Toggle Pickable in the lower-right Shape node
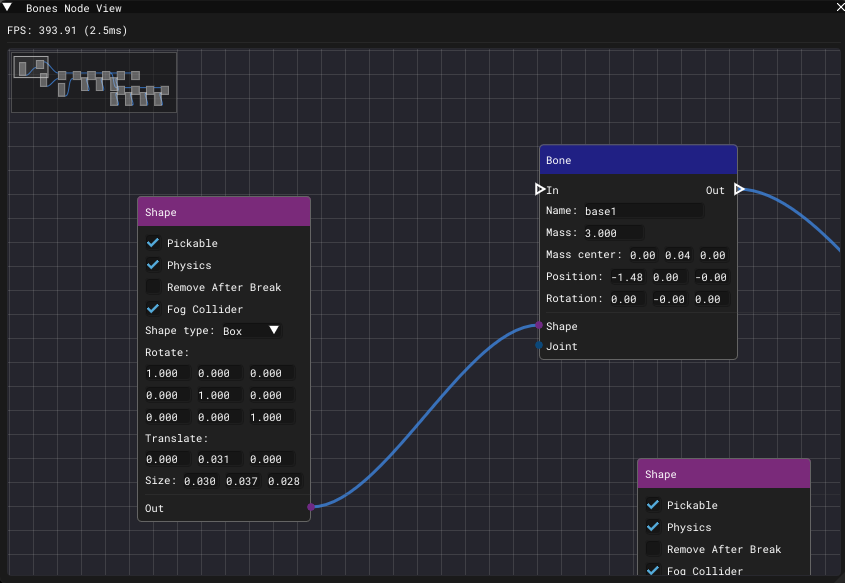845x583 pixels. [653, 505]
